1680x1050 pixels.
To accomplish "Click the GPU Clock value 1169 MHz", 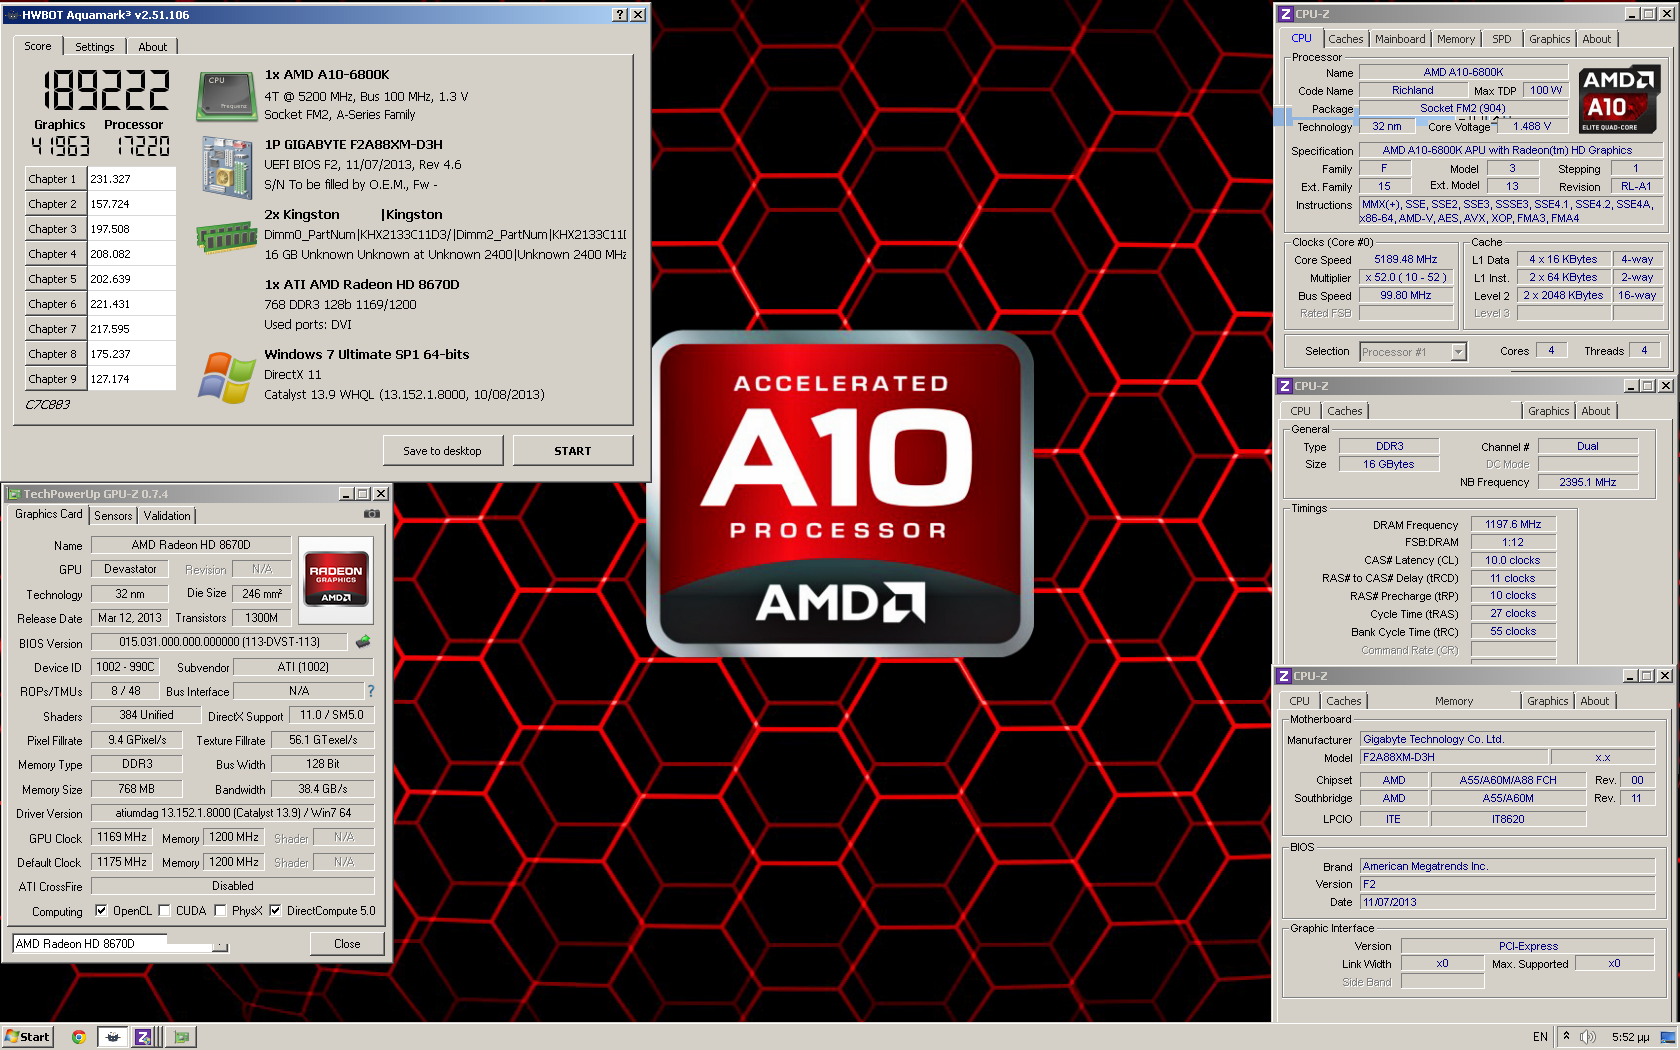I will 122,837.
